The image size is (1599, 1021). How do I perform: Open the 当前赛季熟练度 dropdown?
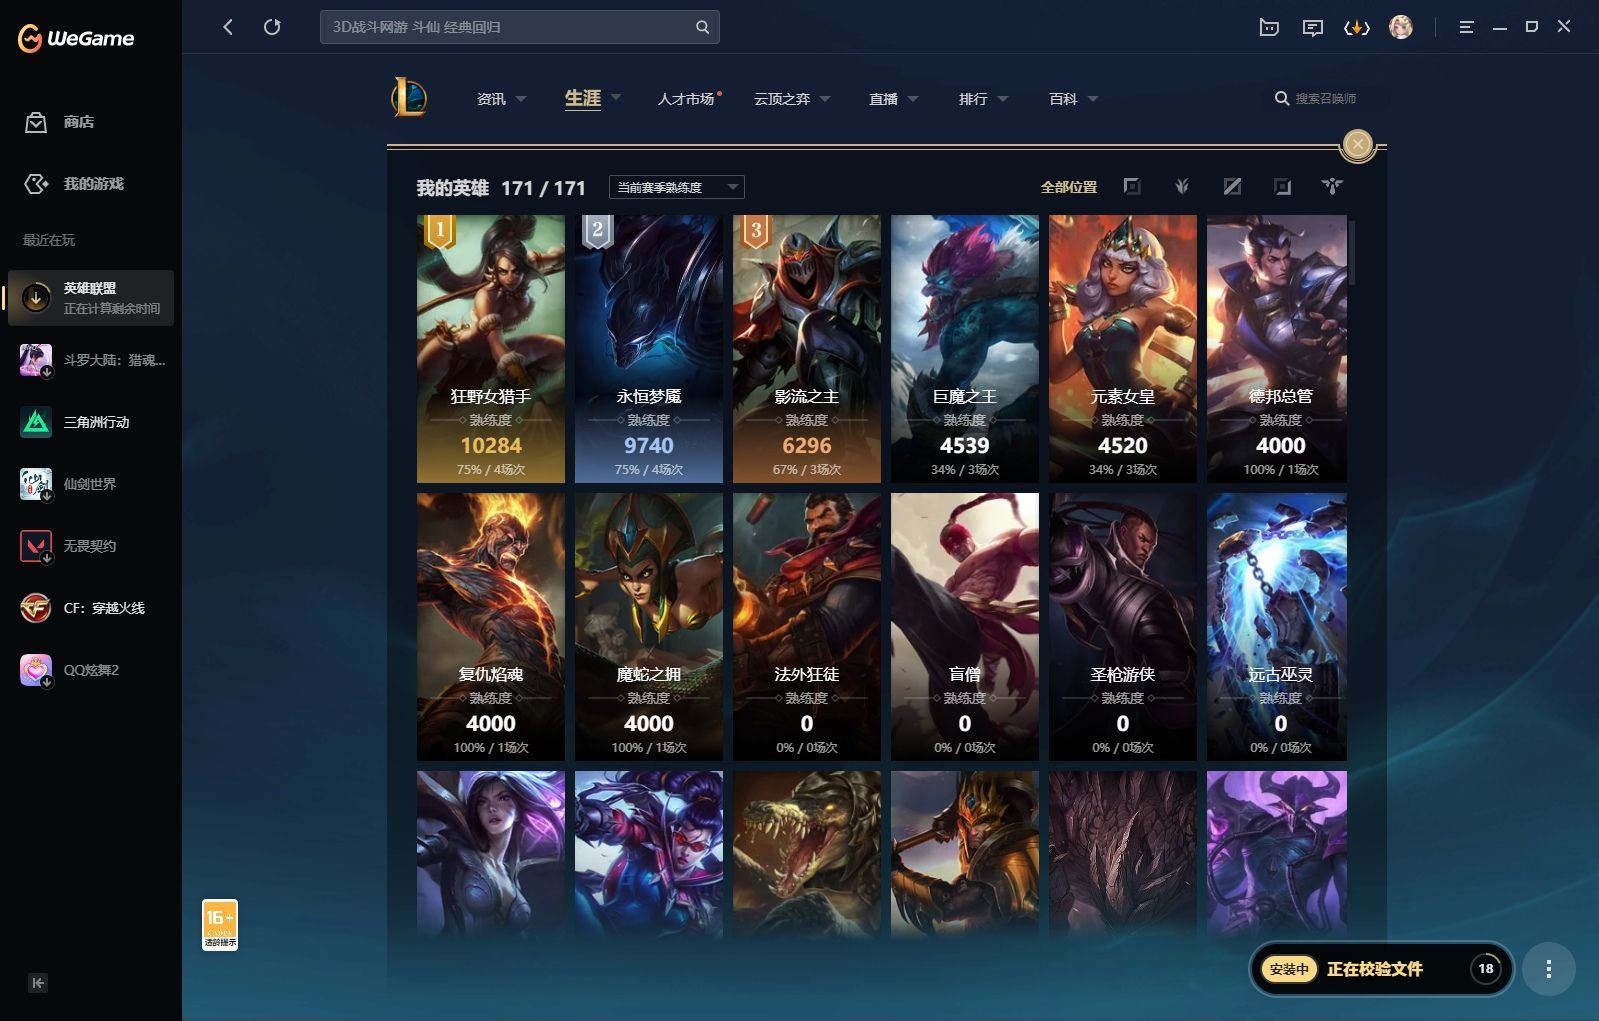[677, 187]
